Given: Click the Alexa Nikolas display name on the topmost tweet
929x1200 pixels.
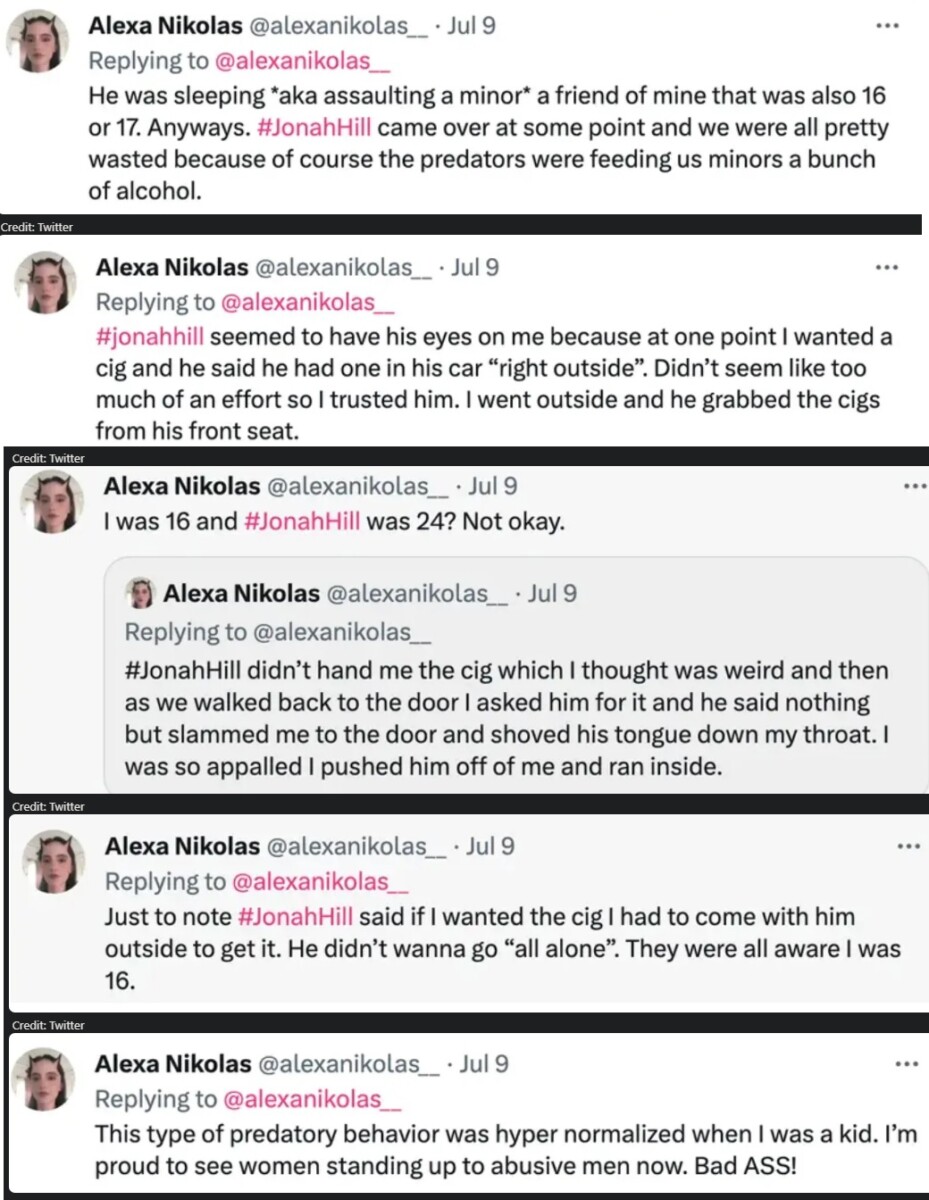Looking at the screenshot, I should [x=164, y=26].
